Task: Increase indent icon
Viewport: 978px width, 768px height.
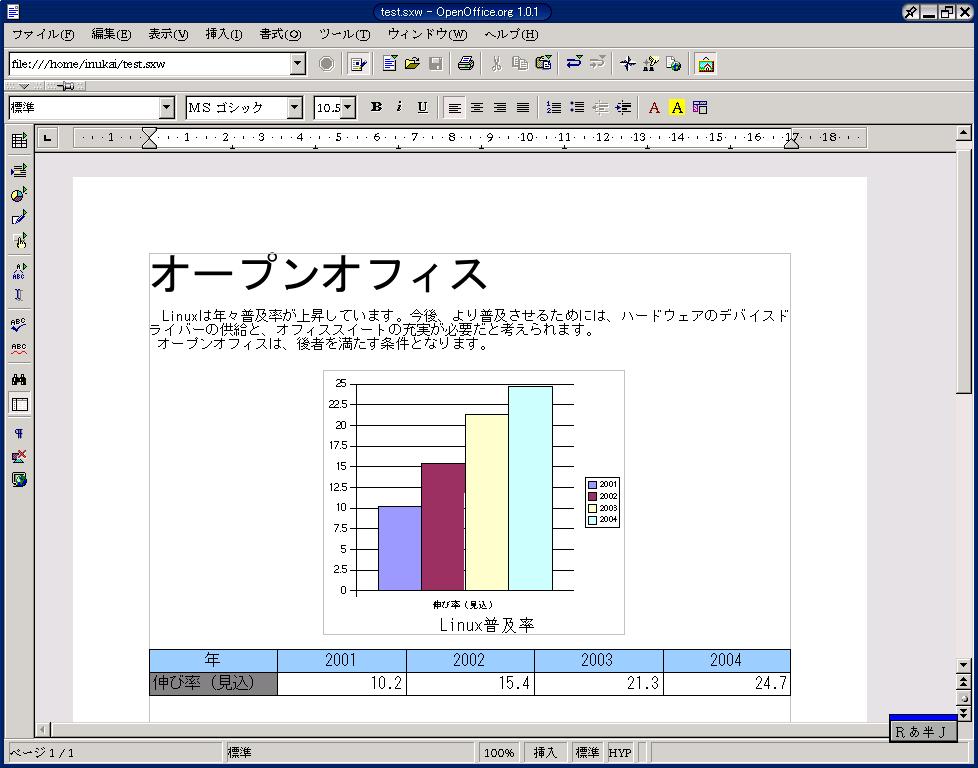Action: pos(623,107)
